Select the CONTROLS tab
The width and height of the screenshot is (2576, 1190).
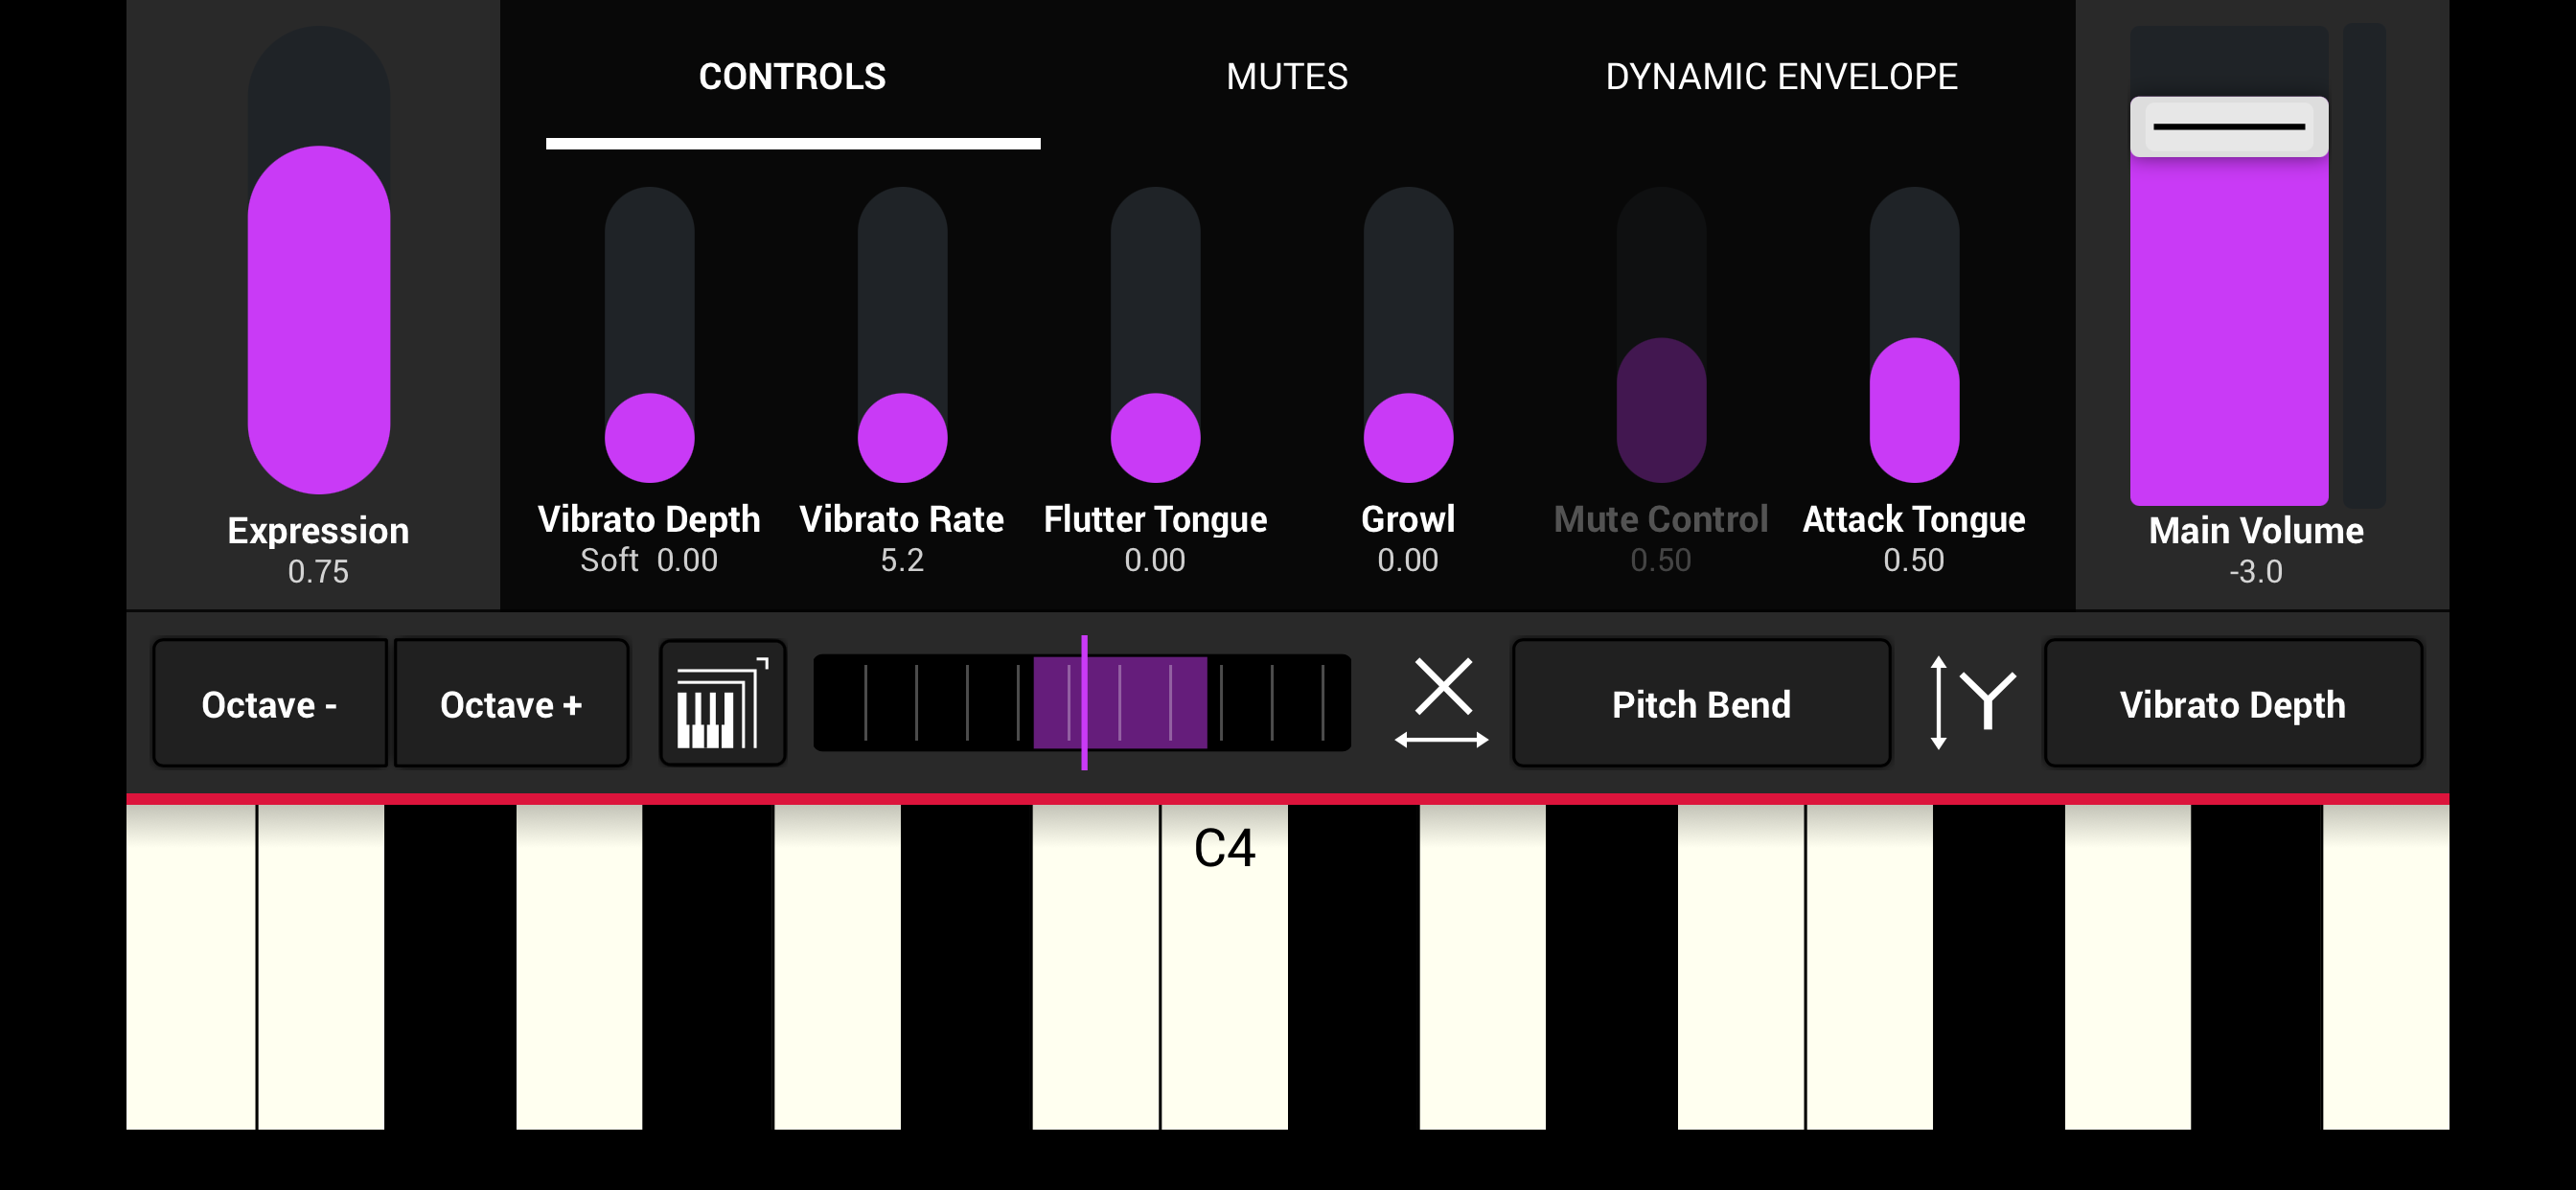click(792, 77)
